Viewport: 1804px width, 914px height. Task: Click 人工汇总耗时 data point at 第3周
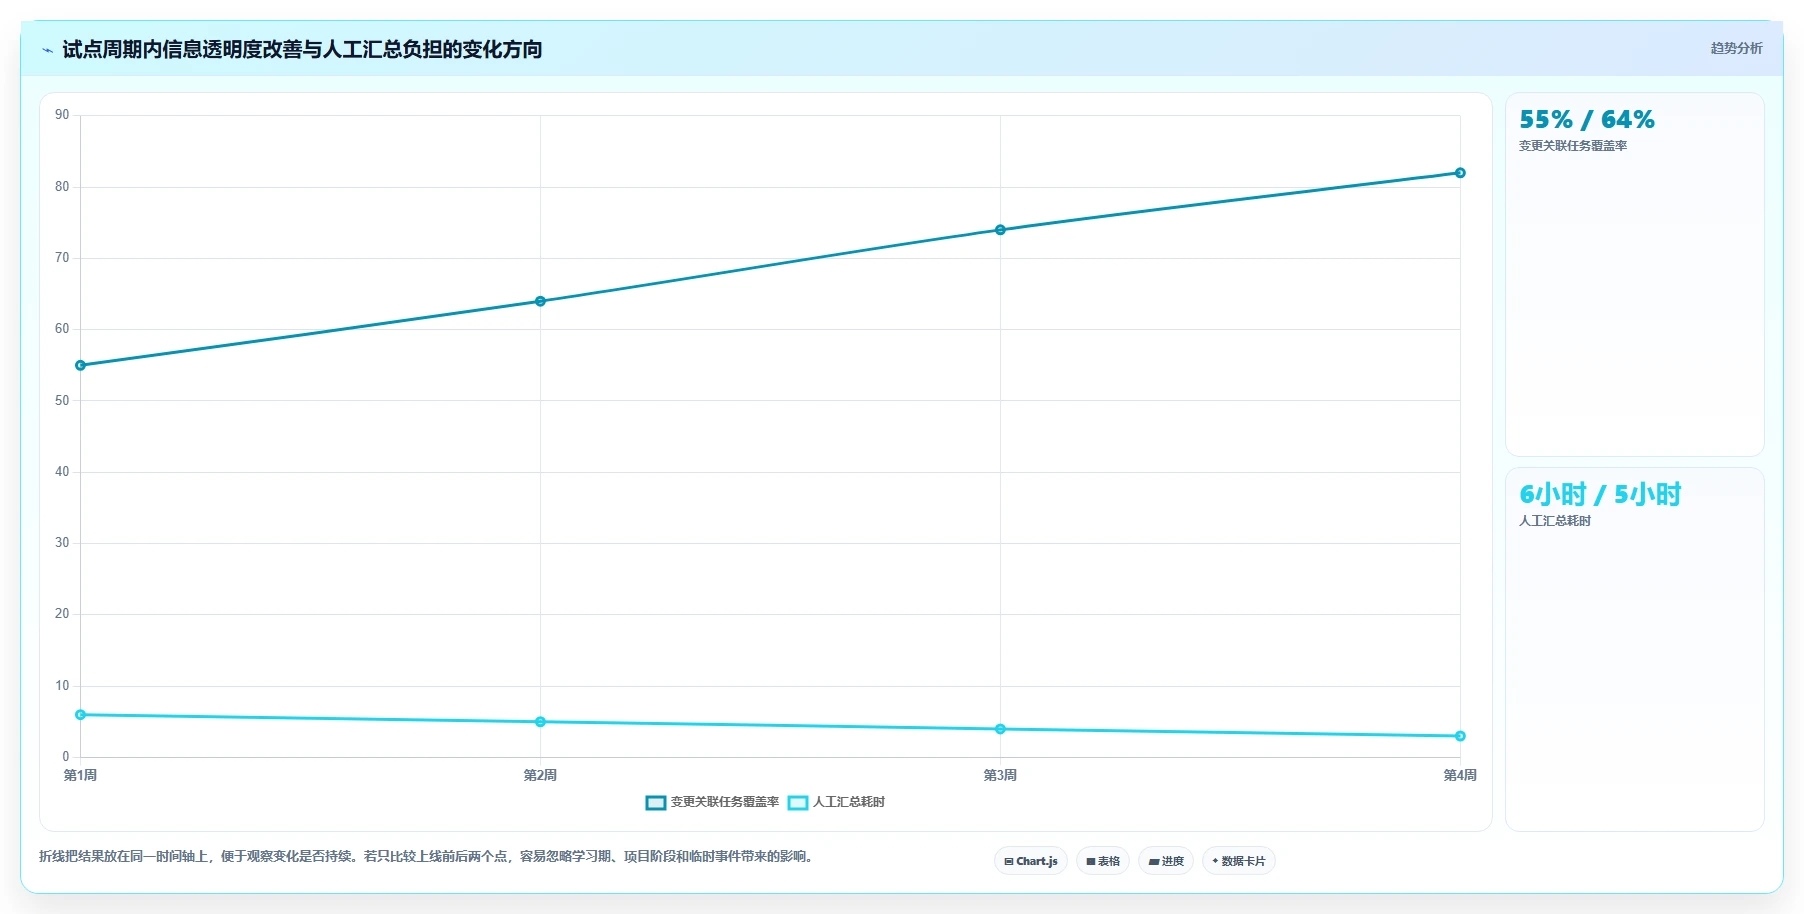[1000, 729]
